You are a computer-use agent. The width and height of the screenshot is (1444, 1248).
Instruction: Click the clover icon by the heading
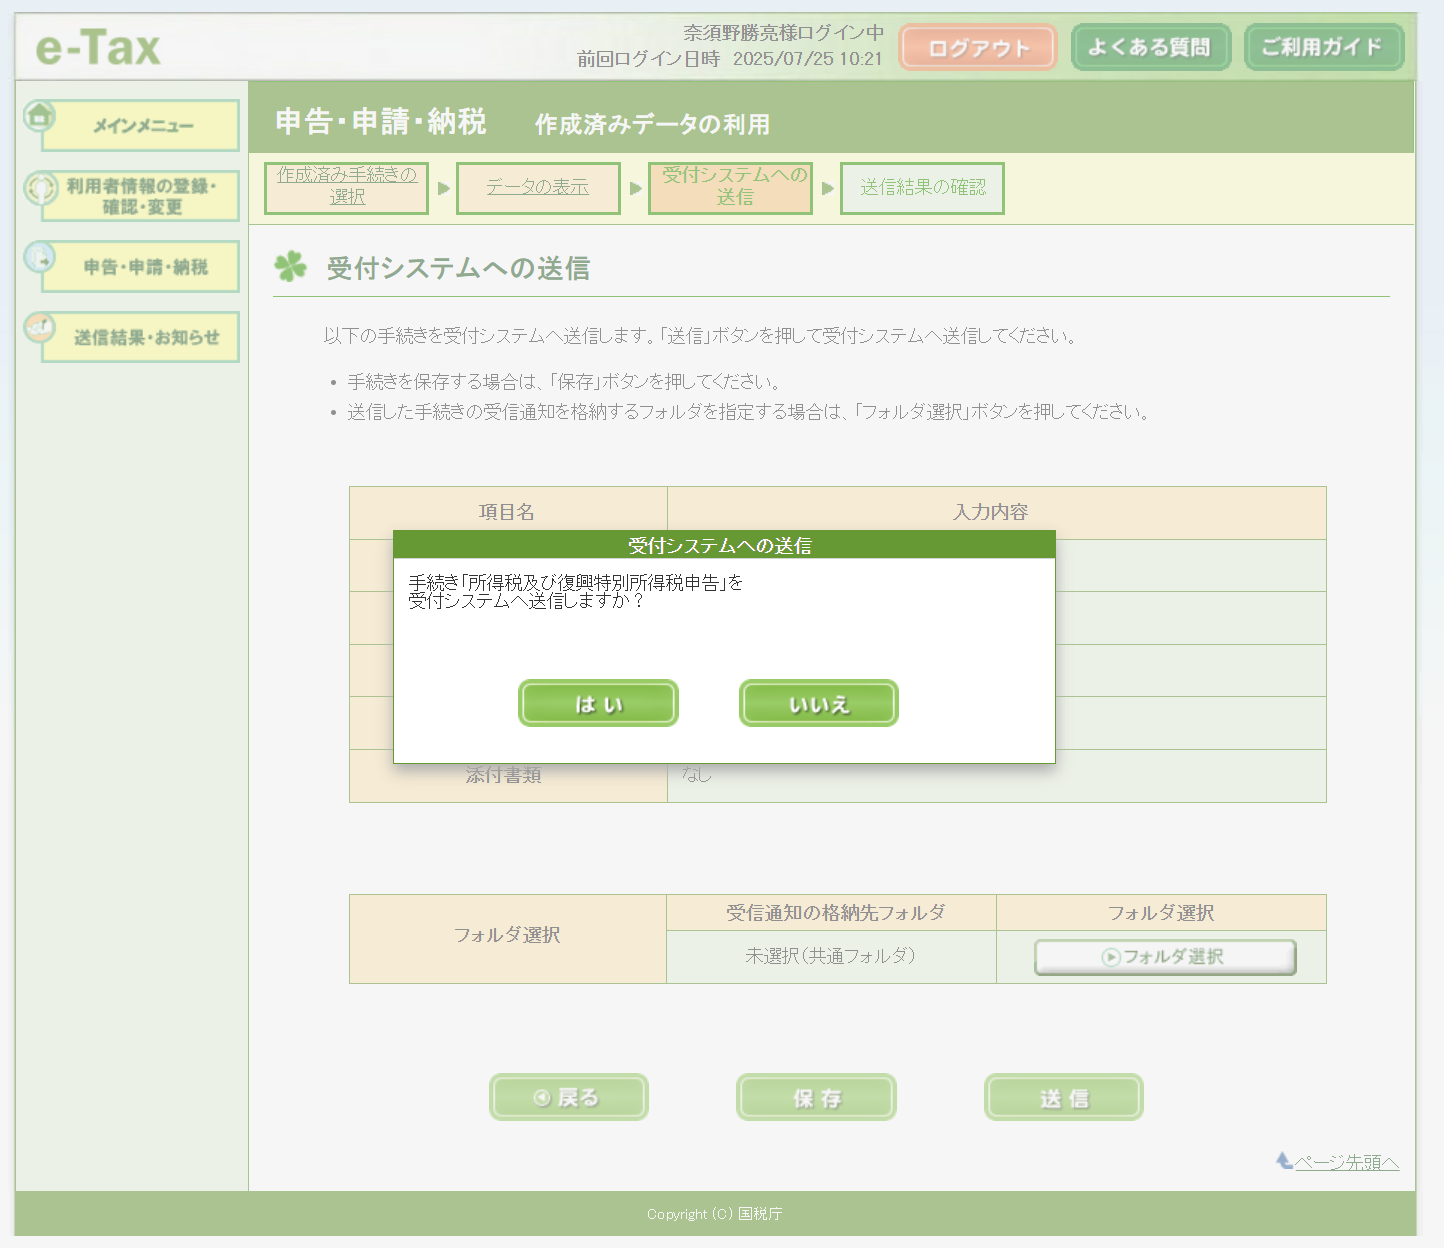coord(291,266)
